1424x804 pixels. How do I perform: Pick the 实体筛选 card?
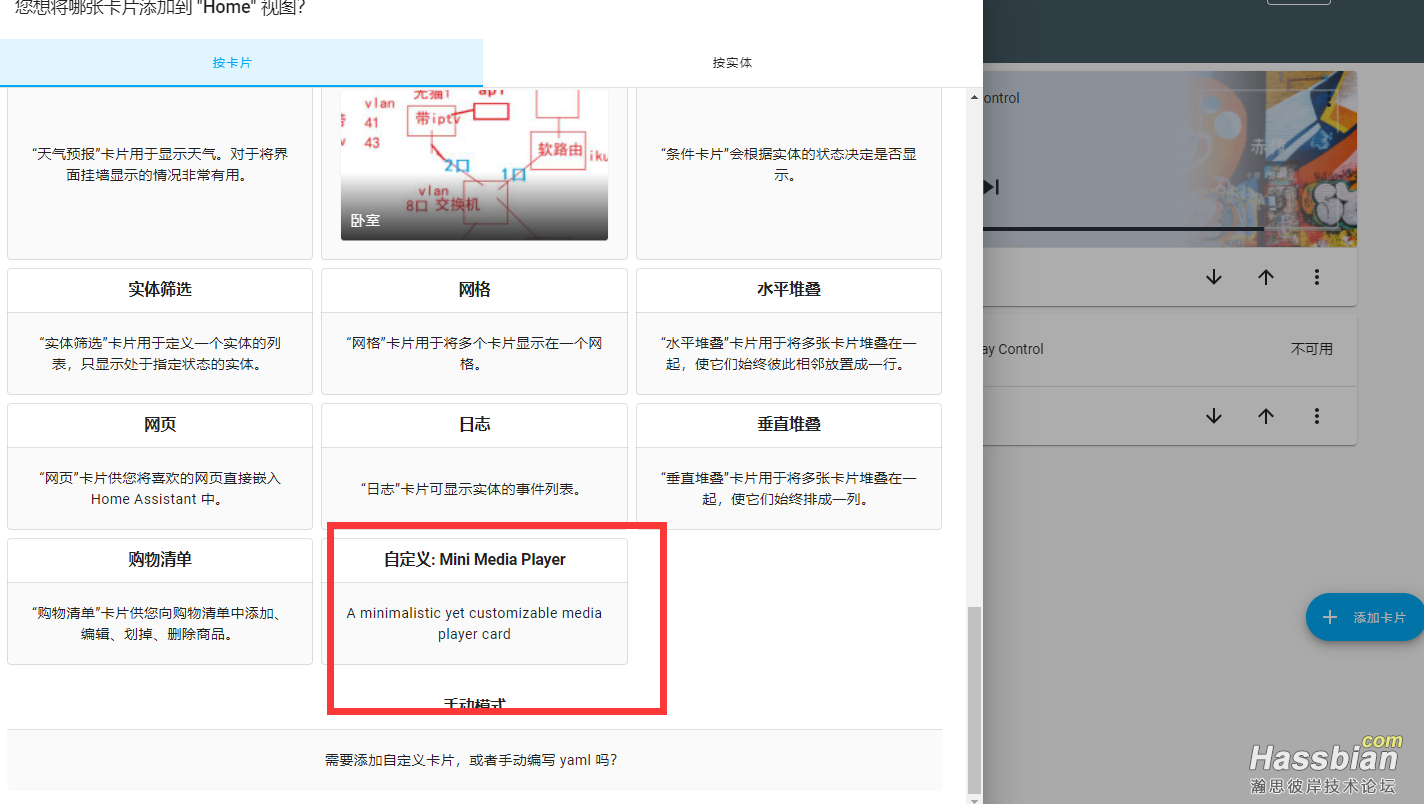click(160, 331)
